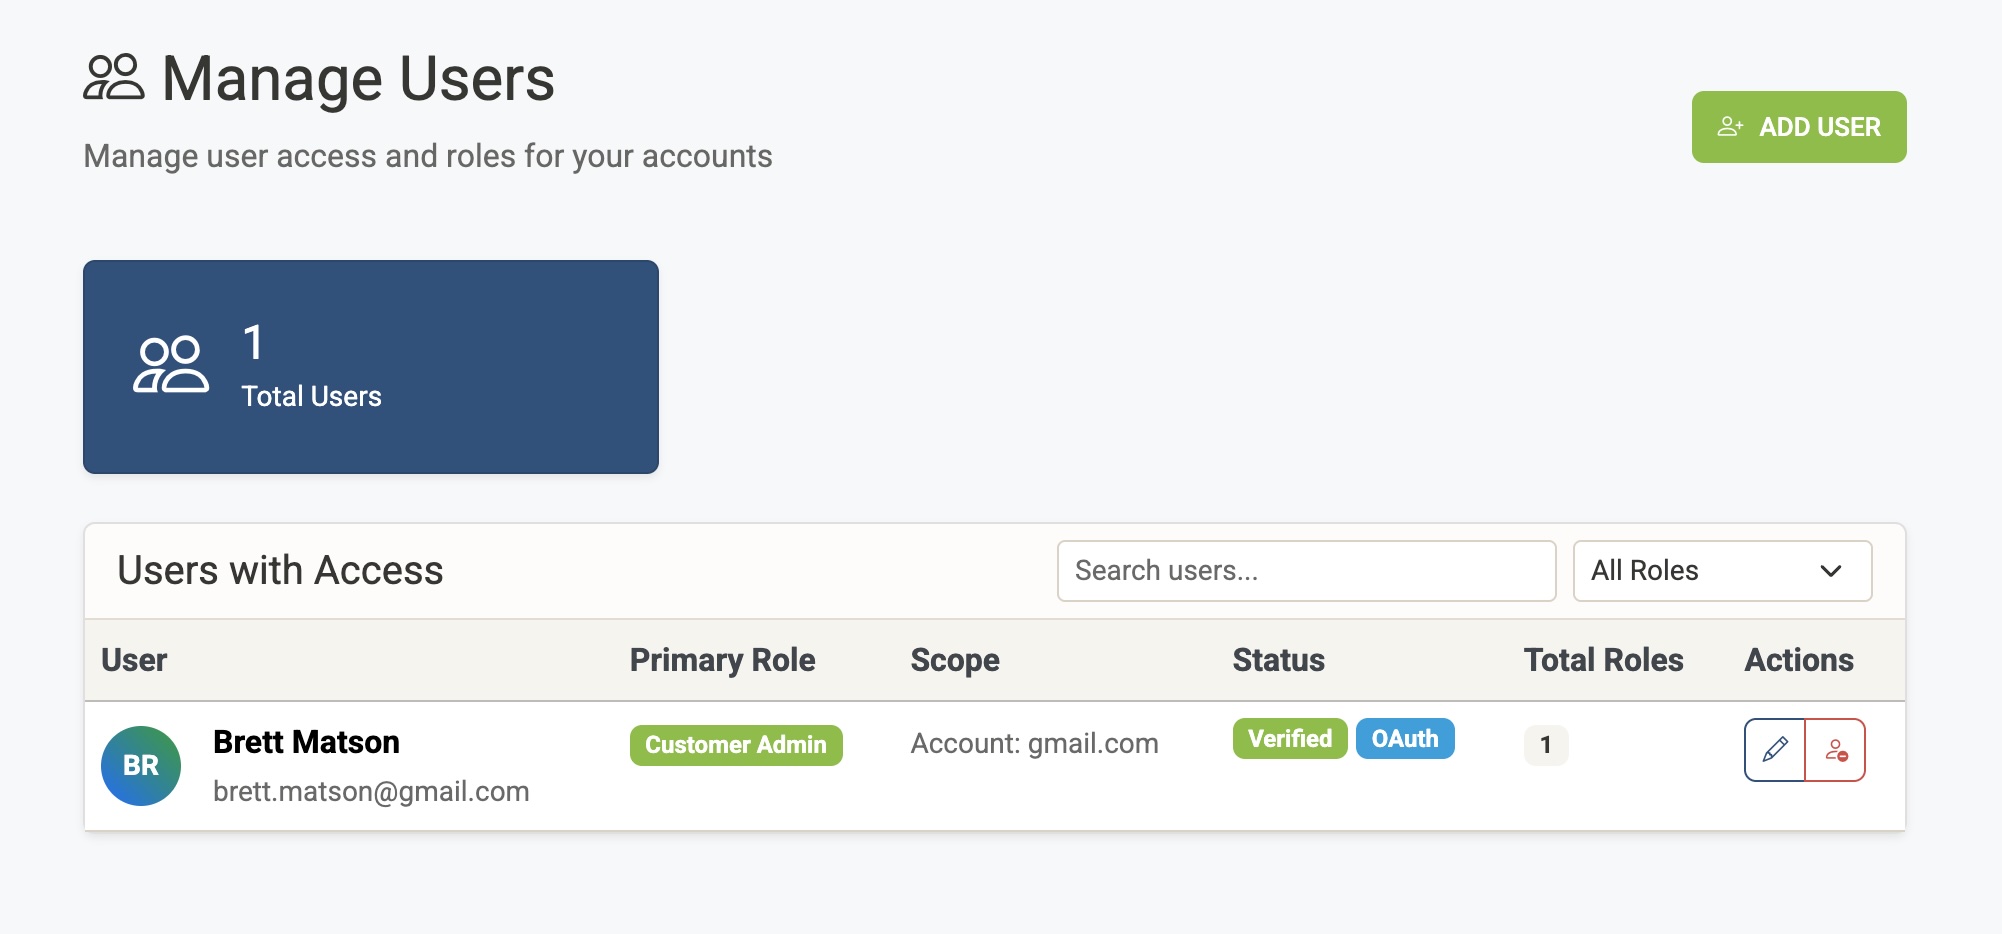
Task: Open the All Roles dropdown
Action: pos(1721,570)
